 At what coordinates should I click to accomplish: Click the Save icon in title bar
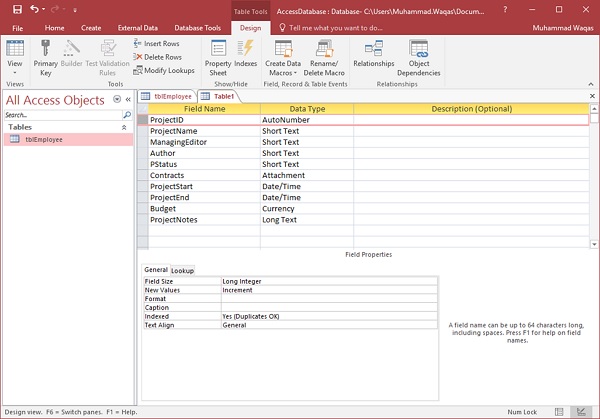pyautogui.click(x=17, y=9)
